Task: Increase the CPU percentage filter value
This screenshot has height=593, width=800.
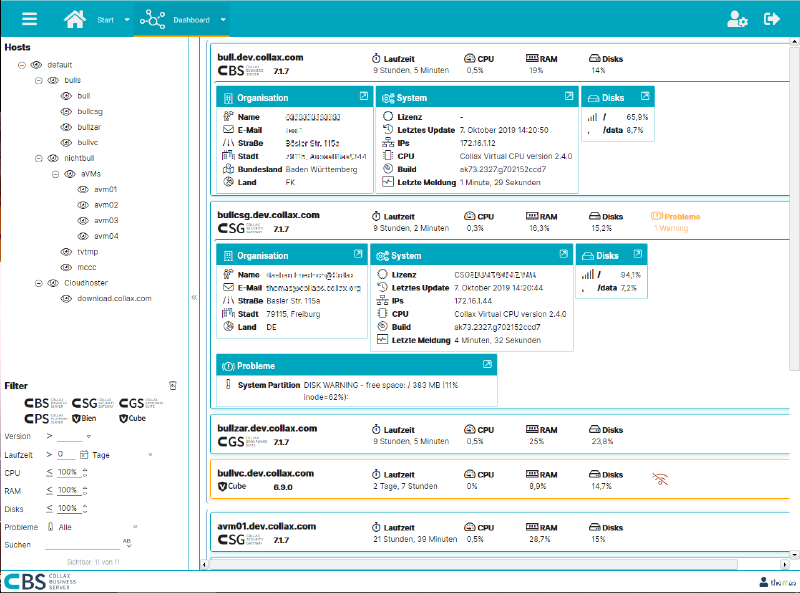Action: point(84,468)
